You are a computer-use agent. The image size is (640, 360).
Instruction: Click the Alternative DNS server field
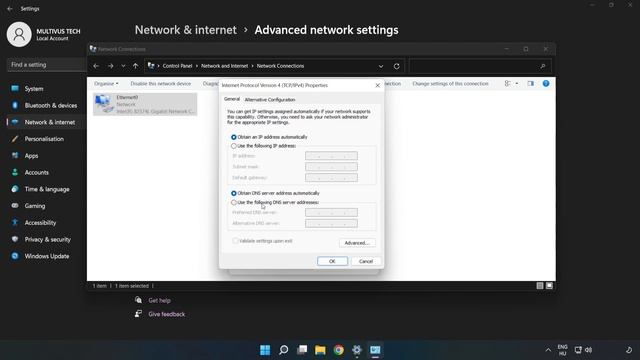(x=331, y=223)
